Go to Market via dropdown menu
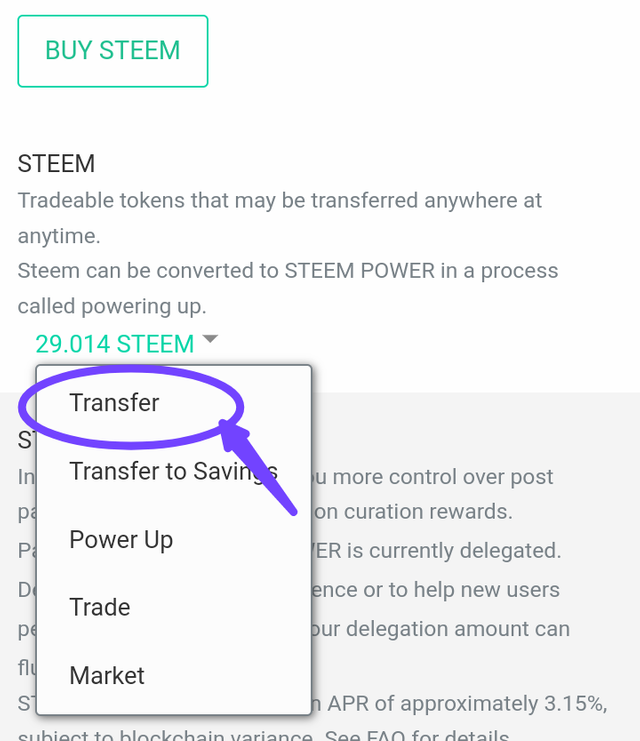Image resolution: width=640 pixels, height=741 pixels. click(107, 676)
